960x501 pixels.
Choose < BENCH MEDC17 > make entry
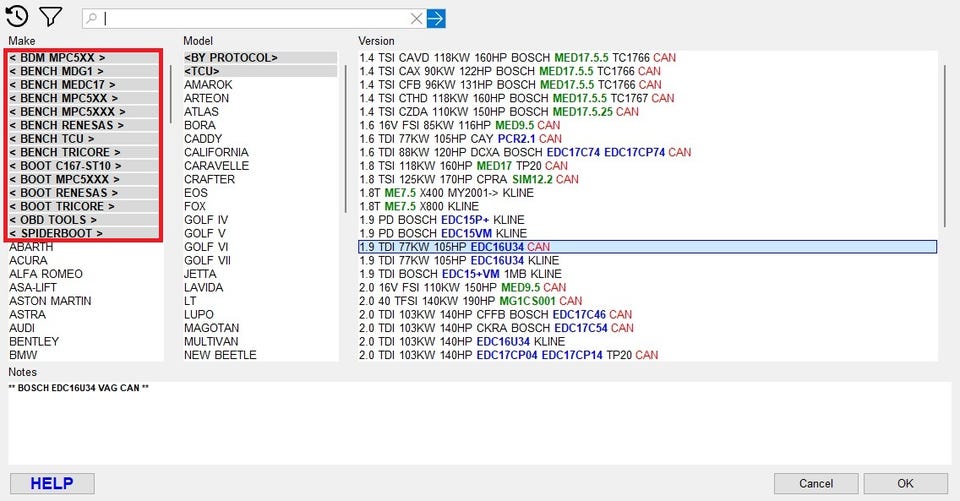point(83,85)
